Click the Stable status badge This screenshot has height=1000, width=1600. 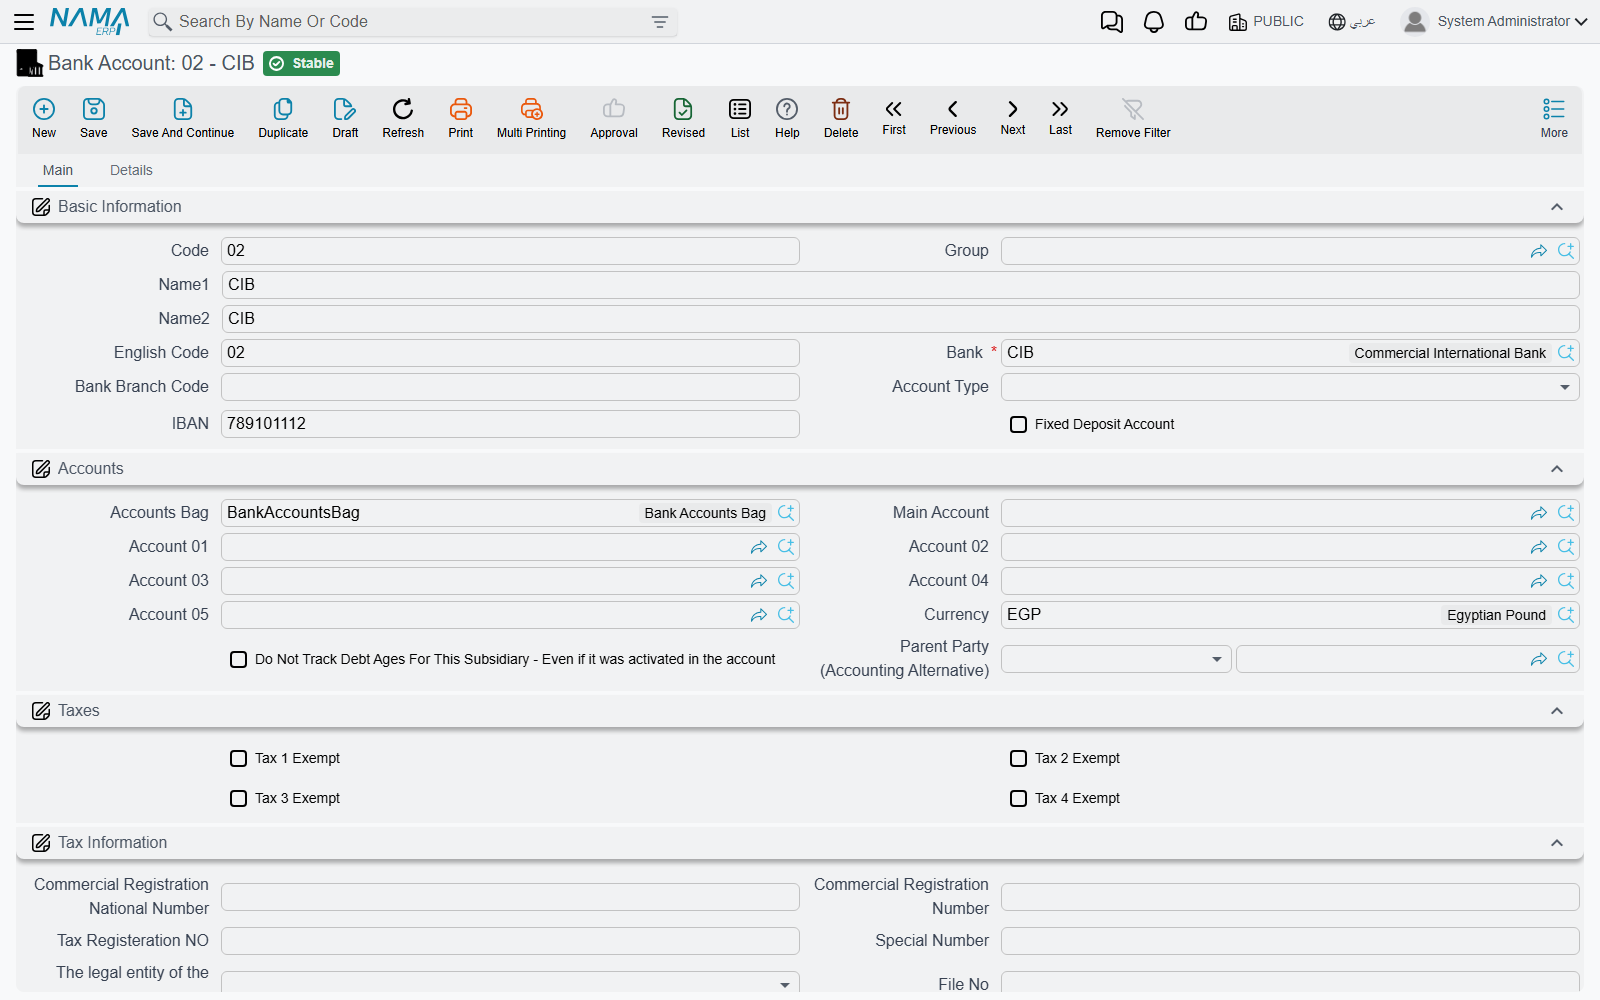pyautogui.click(x=302, y=64)
